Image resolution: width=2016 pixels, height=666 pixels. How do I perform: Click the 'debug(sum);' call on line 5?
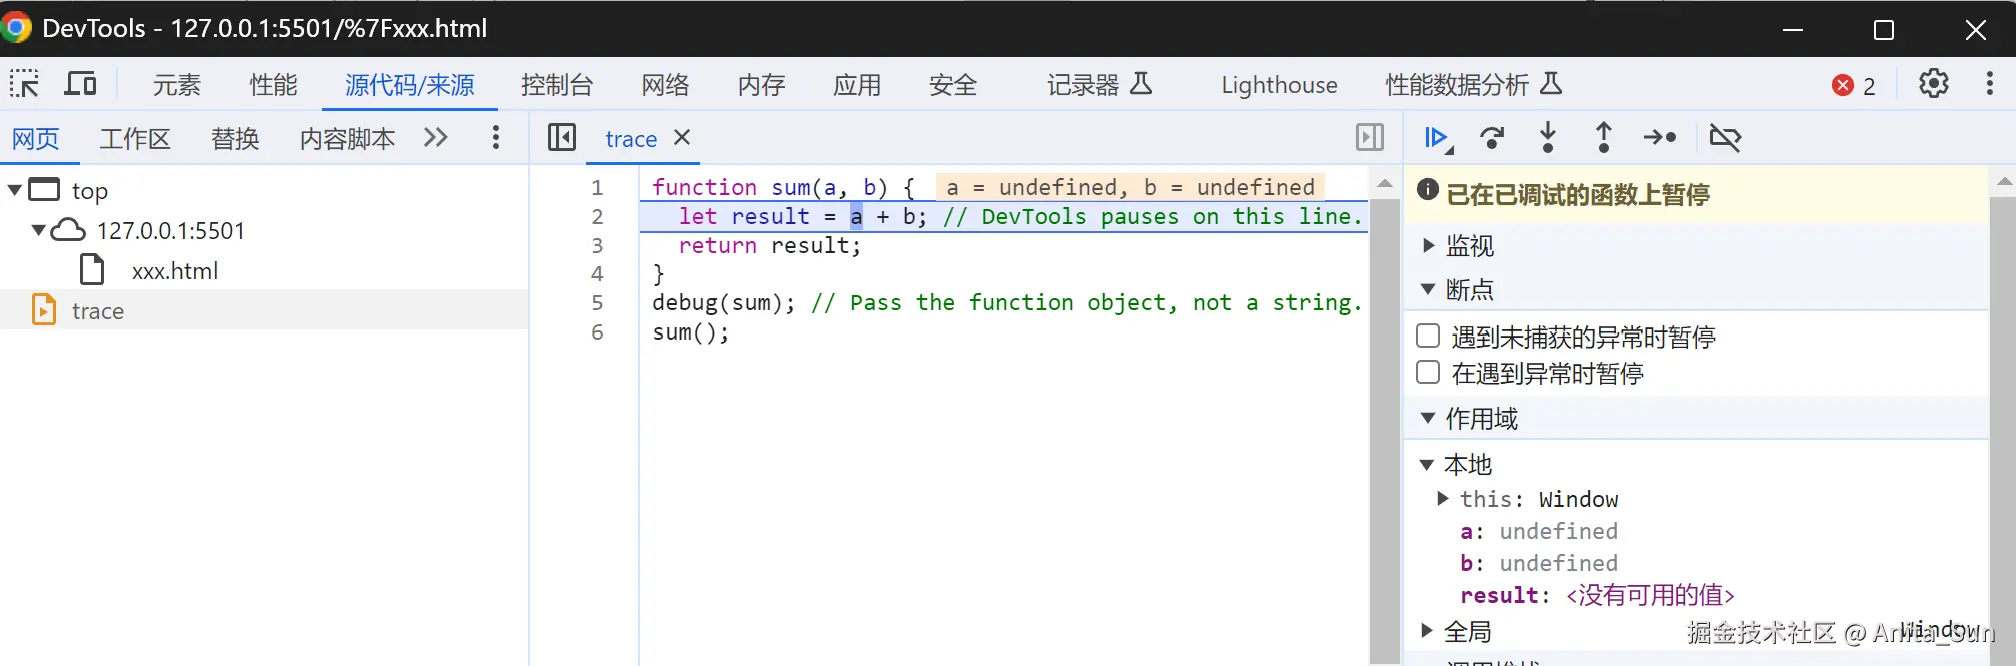[x=723, y=302]
